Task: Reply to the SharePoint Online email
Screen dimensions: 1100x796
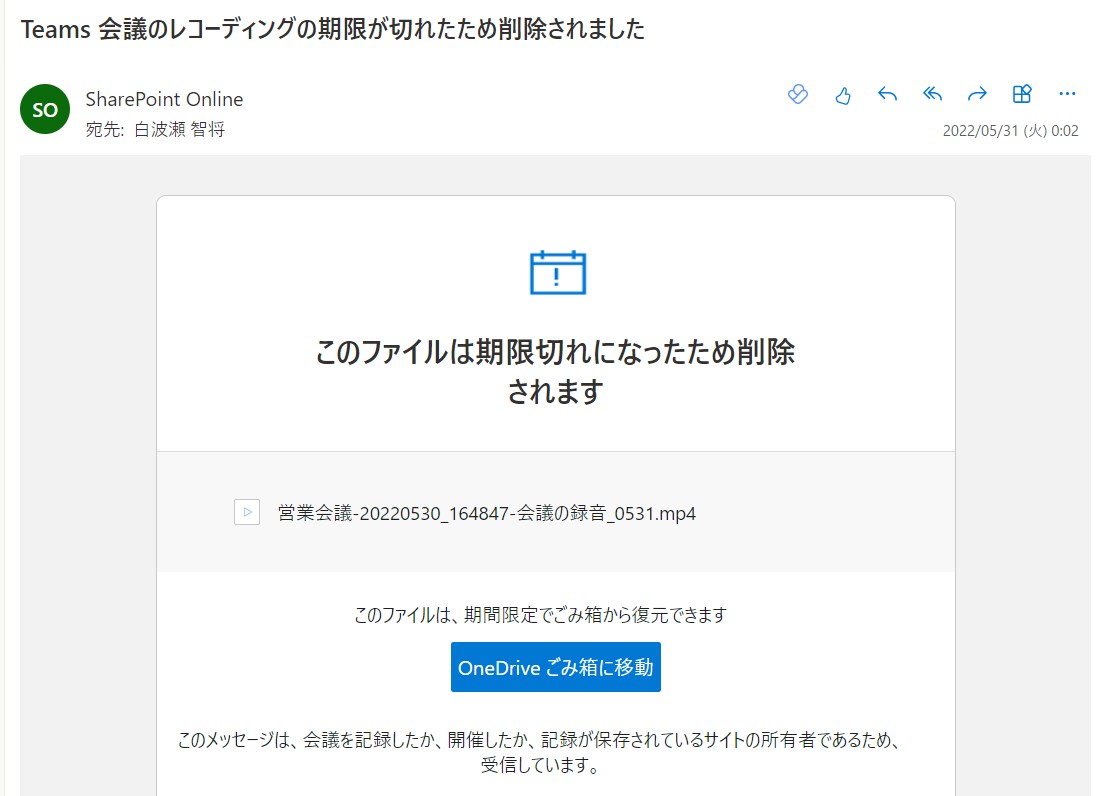Action: (x=887, y=94)
